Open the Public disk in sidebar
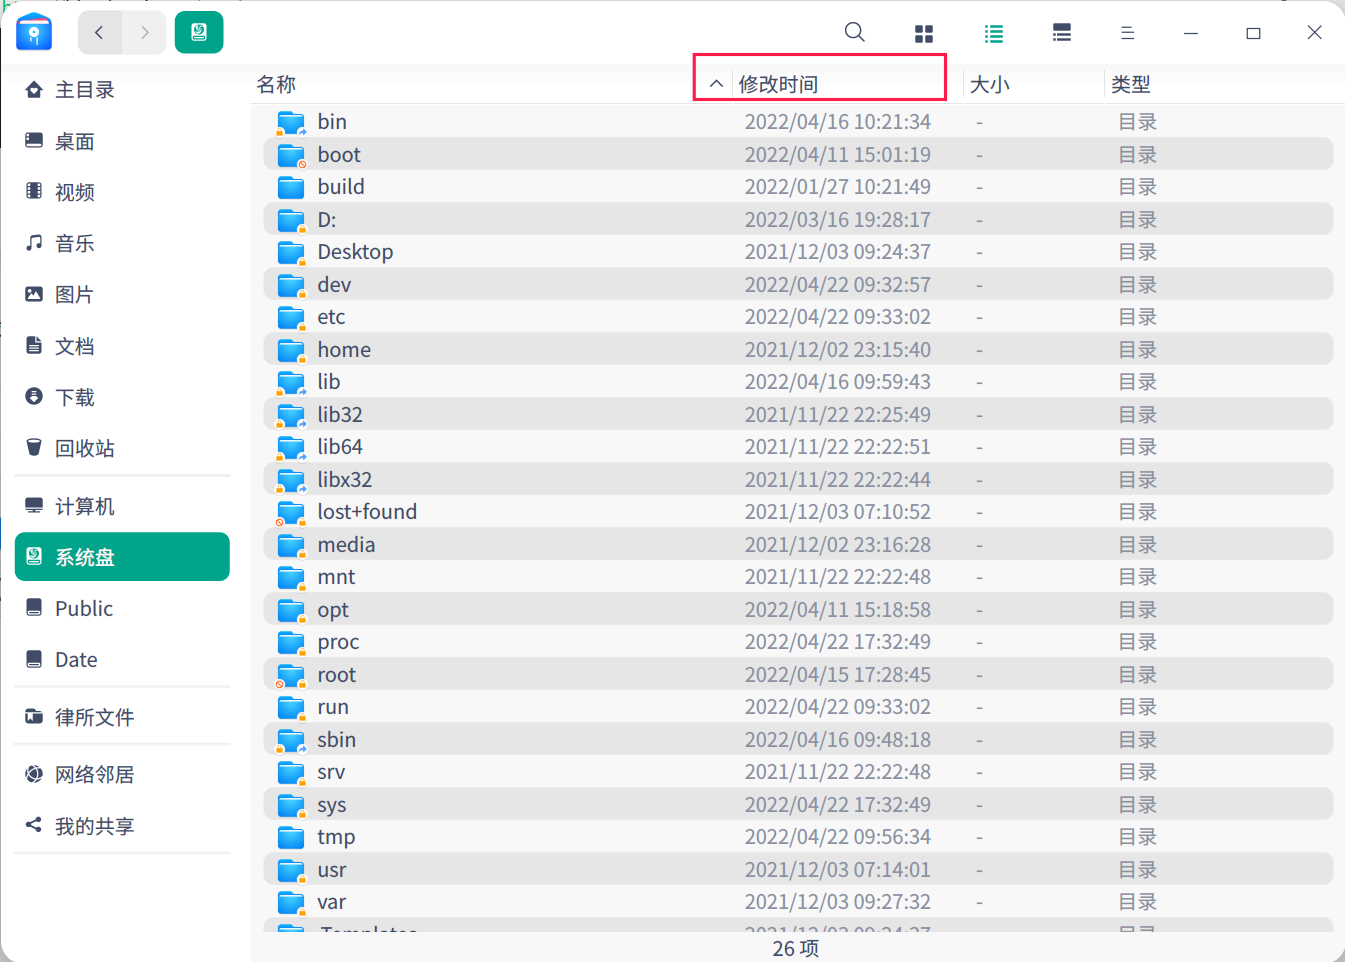Viewport: 1345px width, 962px height. pyautogui.click(x=122, y=608)
